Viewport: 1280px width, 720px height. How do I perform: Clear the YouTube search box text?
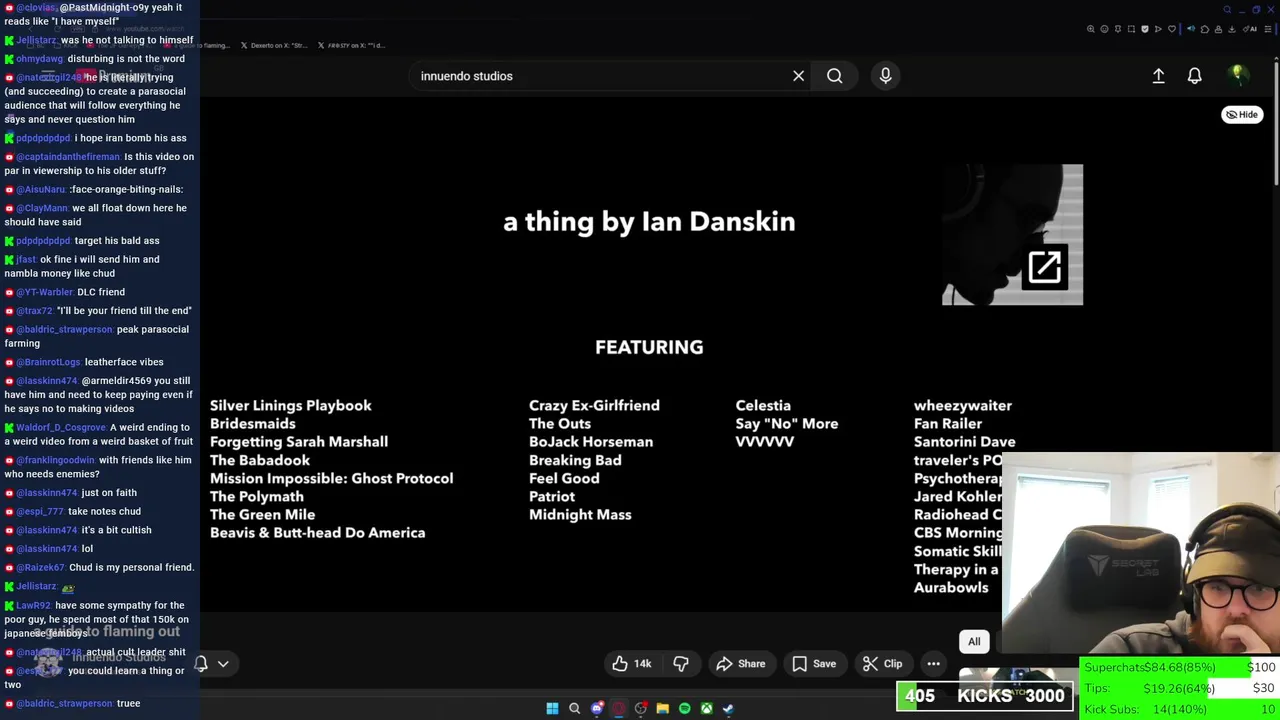[798, 76]
